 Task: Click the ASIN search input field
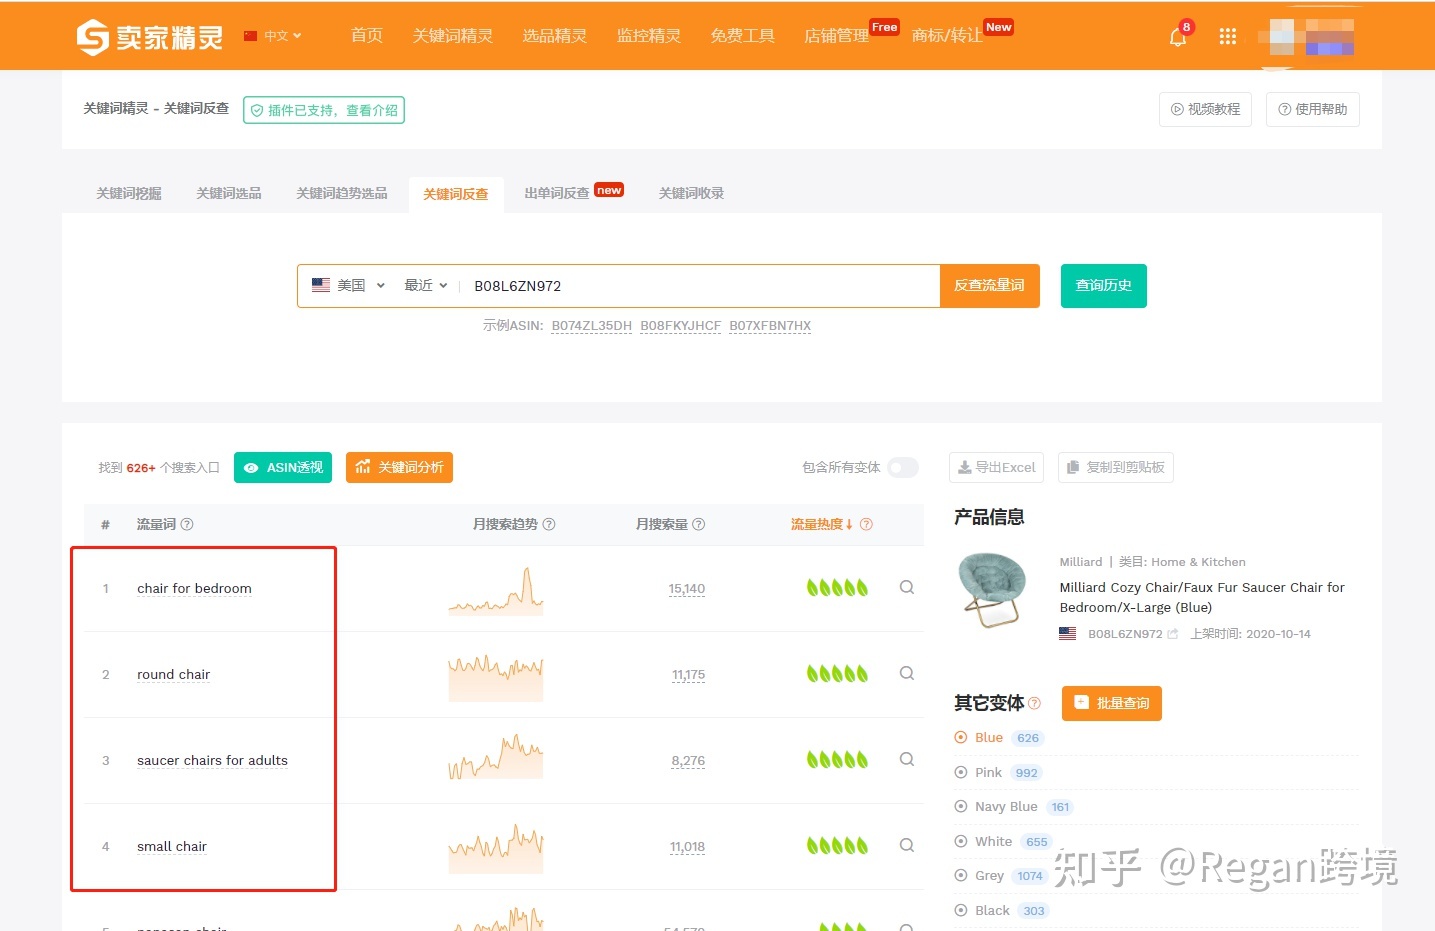(700, 286)
